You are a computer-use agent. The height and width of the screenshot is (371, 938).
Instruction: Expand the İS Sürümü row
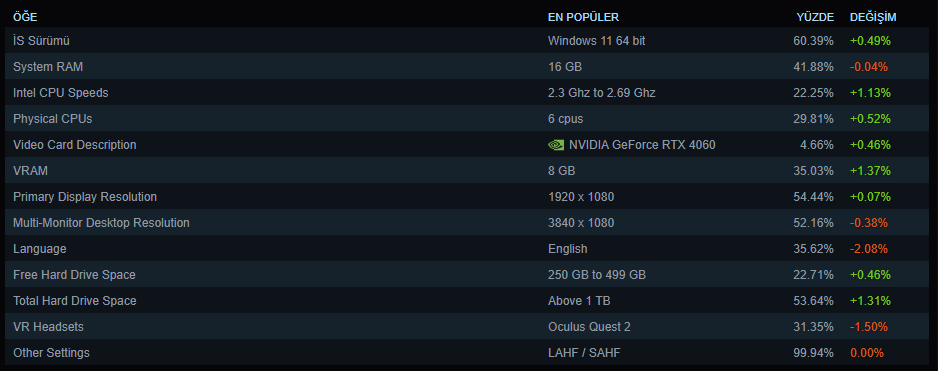click(468, 41)
